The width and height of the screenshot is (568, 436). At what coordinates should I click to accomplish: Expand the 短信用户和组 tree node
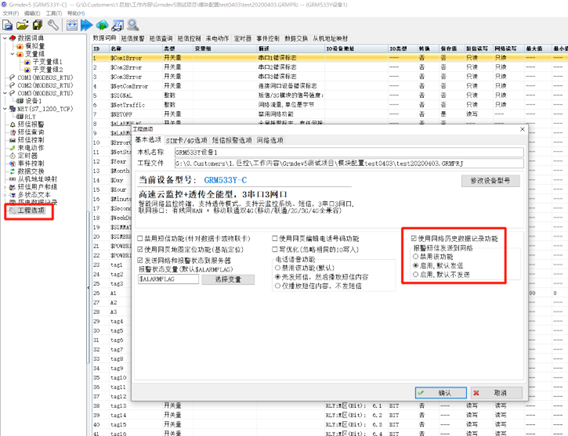[5, 187]
